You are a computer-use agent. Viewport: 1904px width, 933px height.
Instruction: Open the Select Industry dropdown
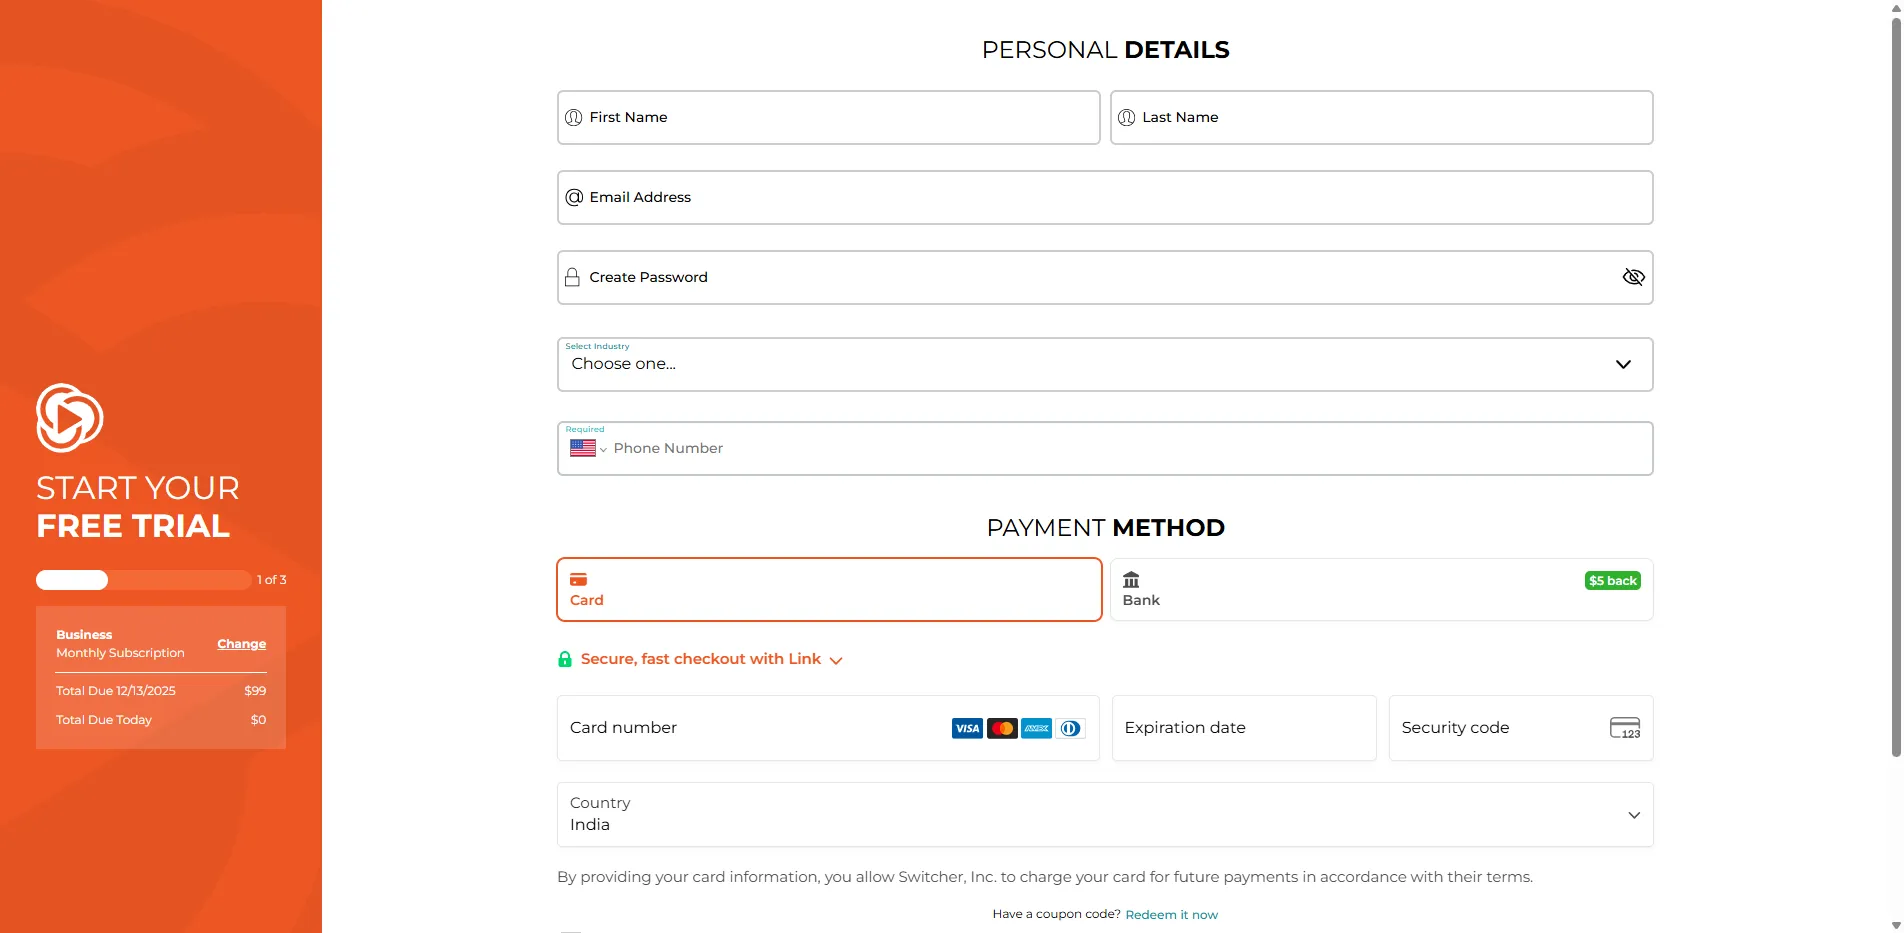point(1104,364)
